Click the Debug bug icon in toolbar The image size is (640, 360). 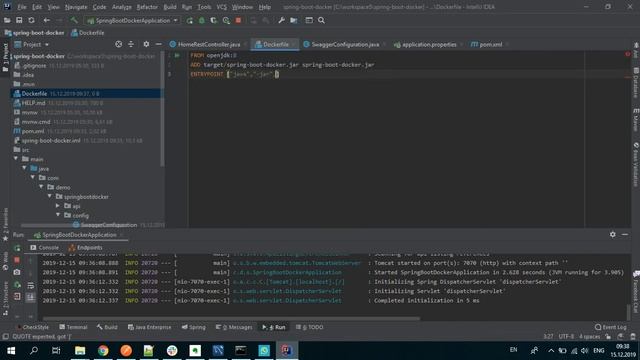[x=202, y=20]
